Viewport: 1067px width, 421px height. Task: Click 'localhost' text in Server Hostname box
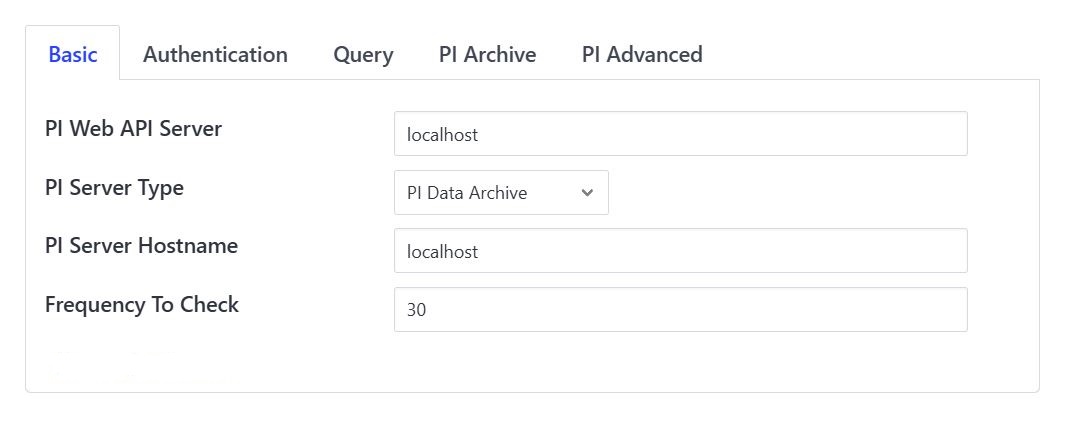(442, 252)
